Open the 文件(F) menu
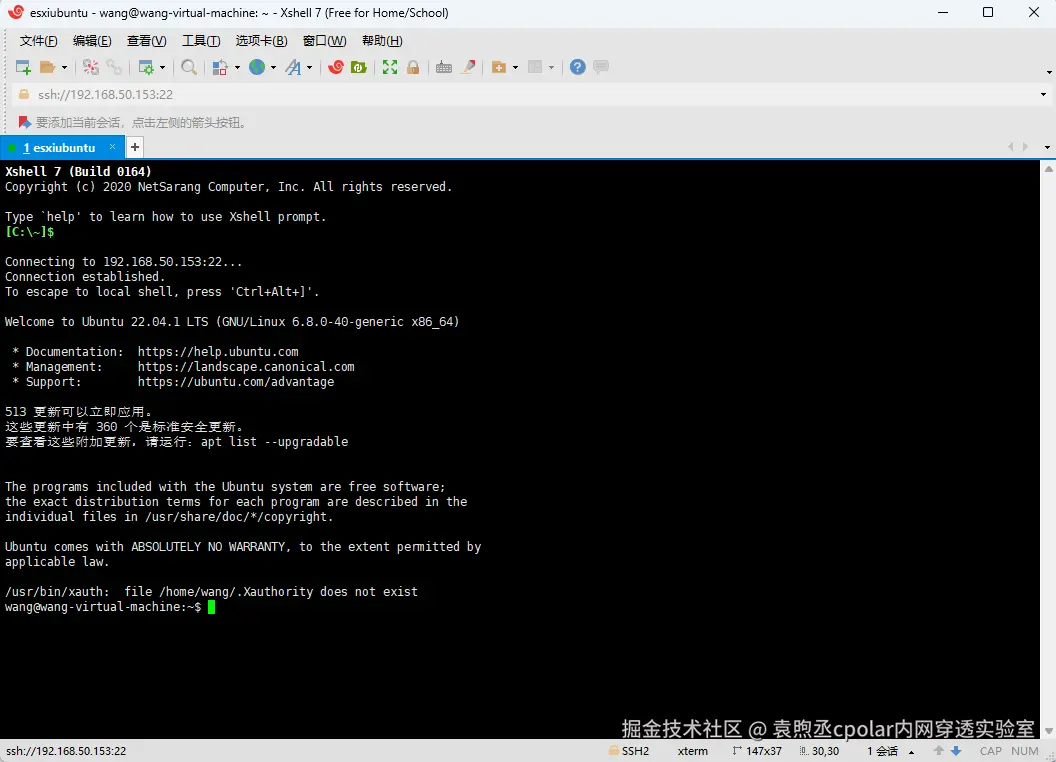Image resolution: width=1056 pixels, height=762 pixels. [38, 40]
